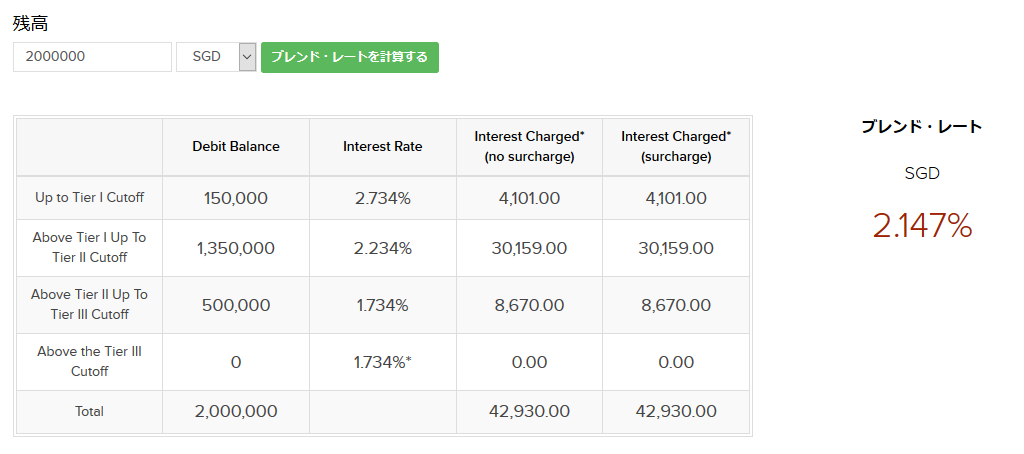
Task: Click the Interest Rate column header
Action: tap(383, 146)
